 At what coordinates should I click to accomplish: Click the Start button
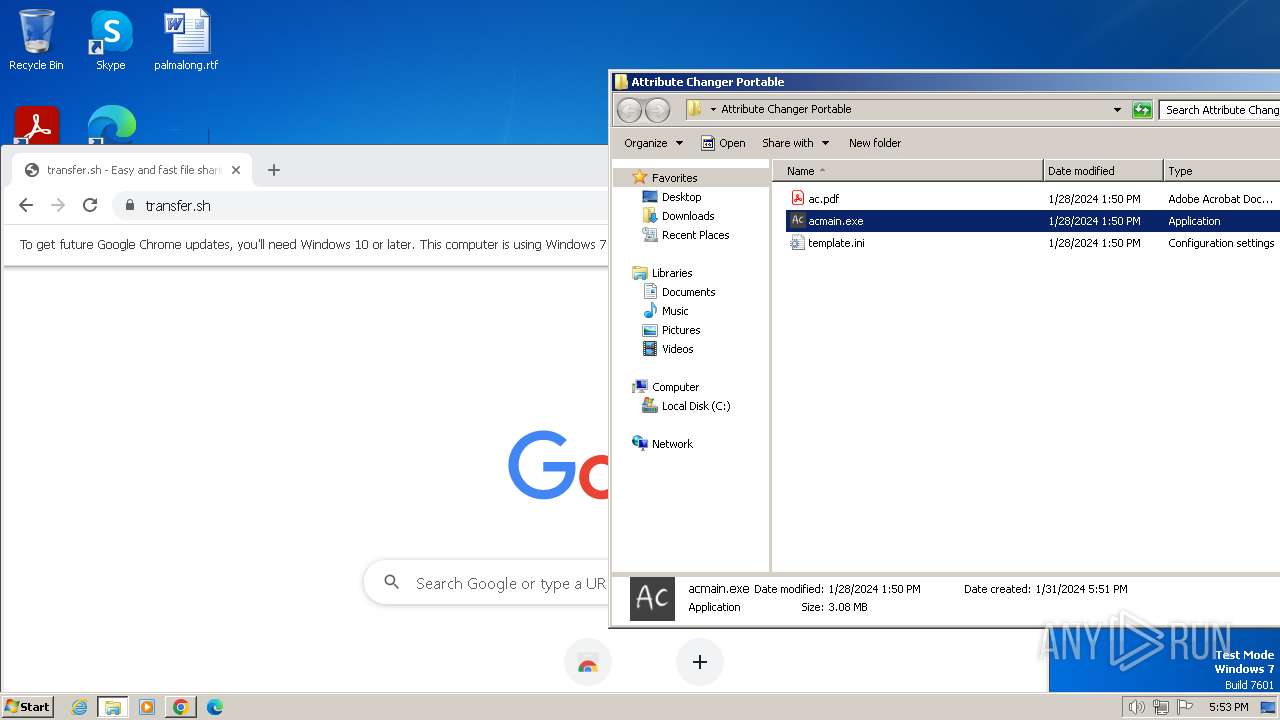pyautogui.click(x=28, y=706)
